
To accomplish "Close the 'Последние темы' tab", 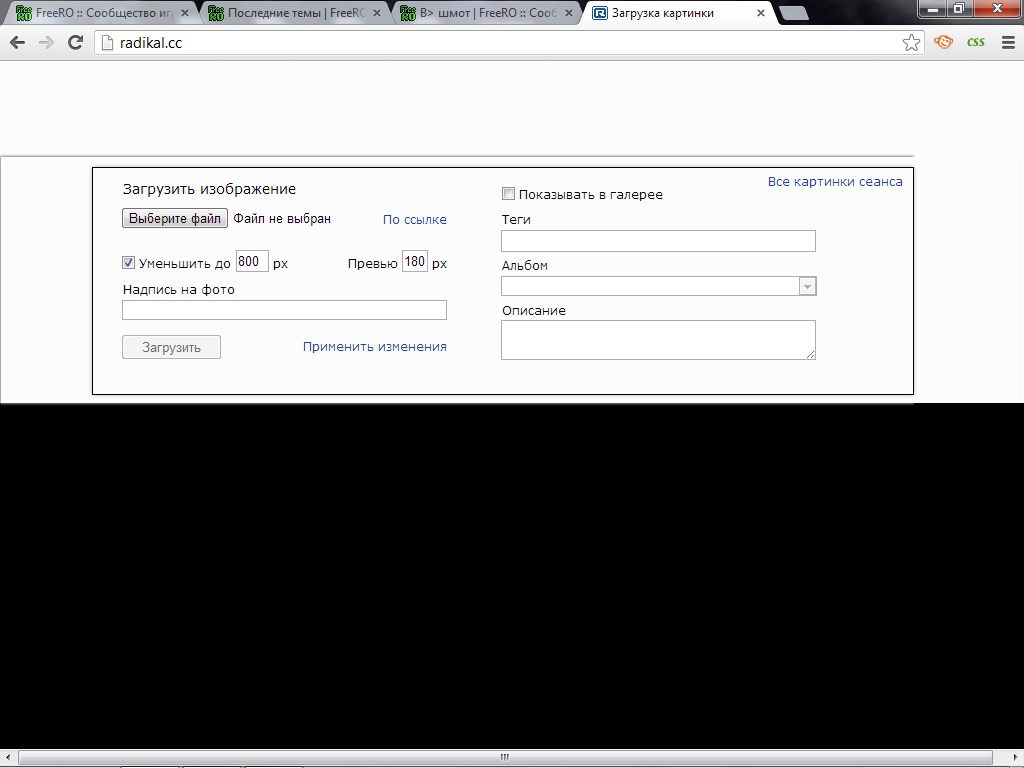I will pos(377,13).
